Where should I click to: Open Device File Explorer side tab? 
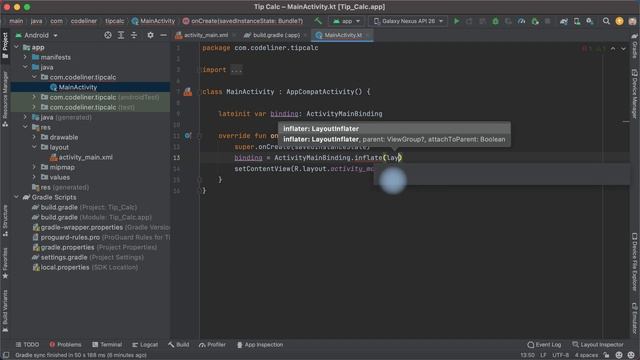click(635, 262)
